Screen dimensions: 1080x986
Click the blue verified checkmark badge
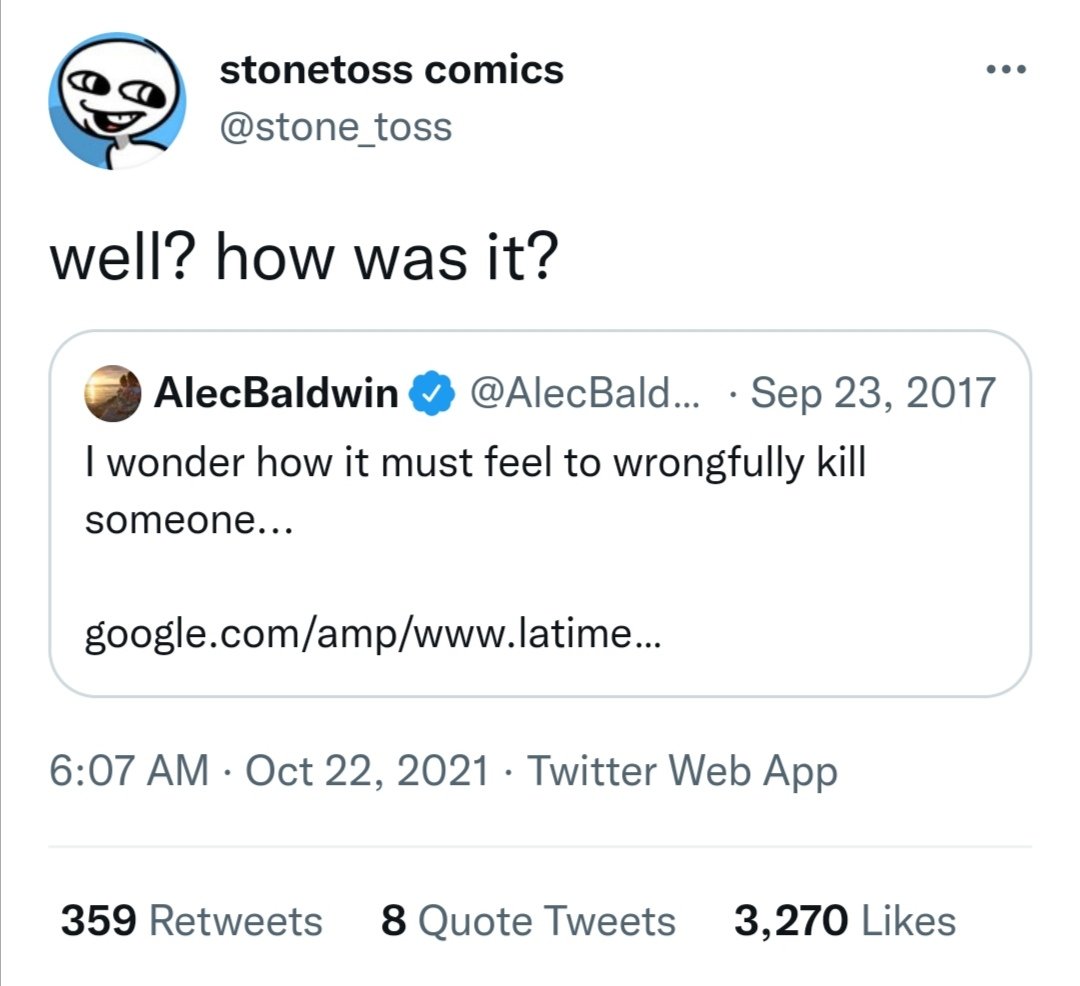coord(428,393)
